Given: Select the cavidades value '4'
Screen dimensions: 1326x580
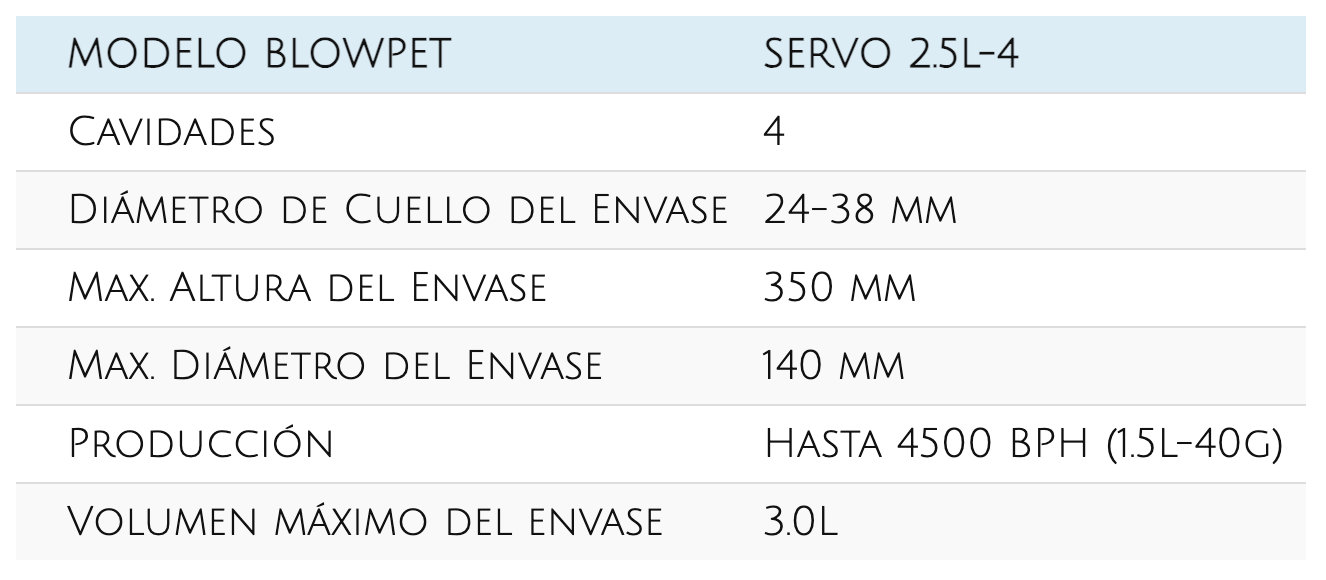Looking at the screenshot, I should [773, 133].
